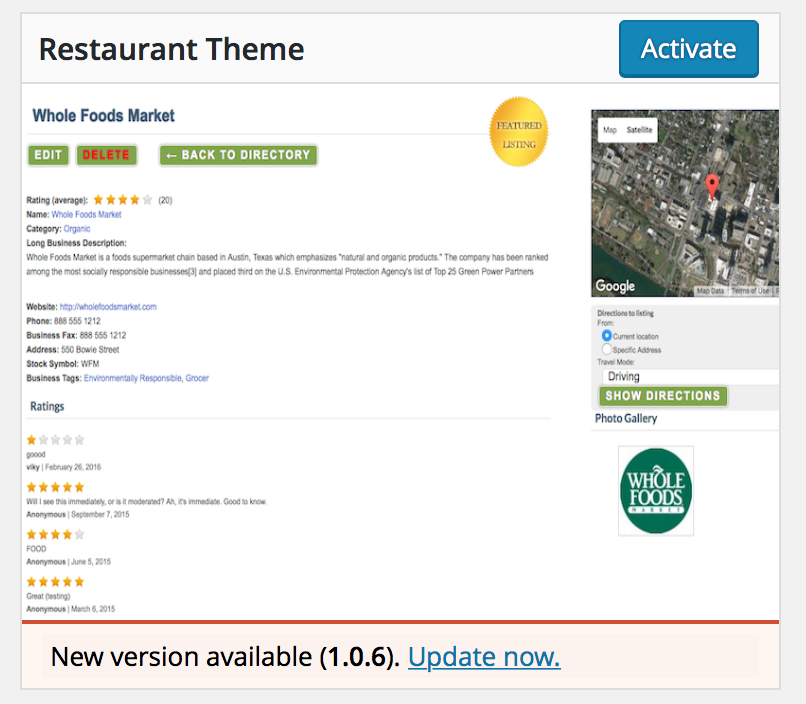
Task: Click the Featured Listing gold badge
Action: [519, 132]
